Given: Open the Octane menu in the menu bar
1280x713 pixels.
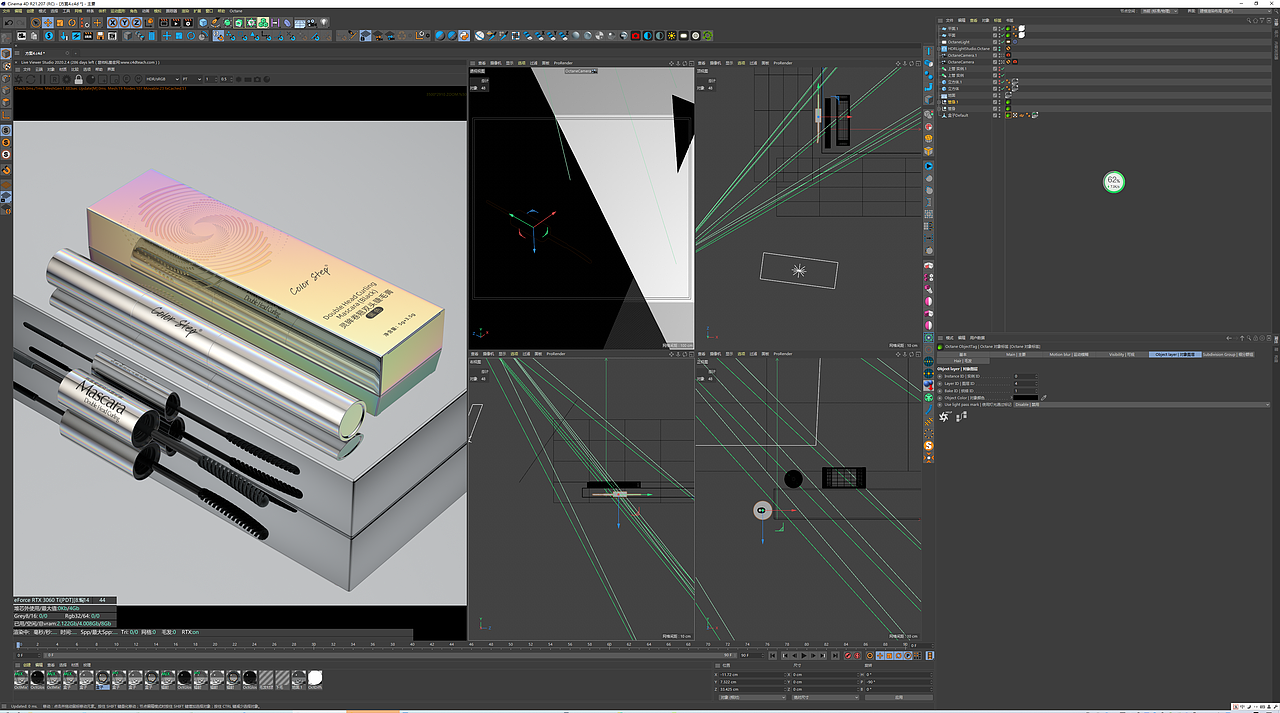Looking at the screenshot, I should [236, 10].
